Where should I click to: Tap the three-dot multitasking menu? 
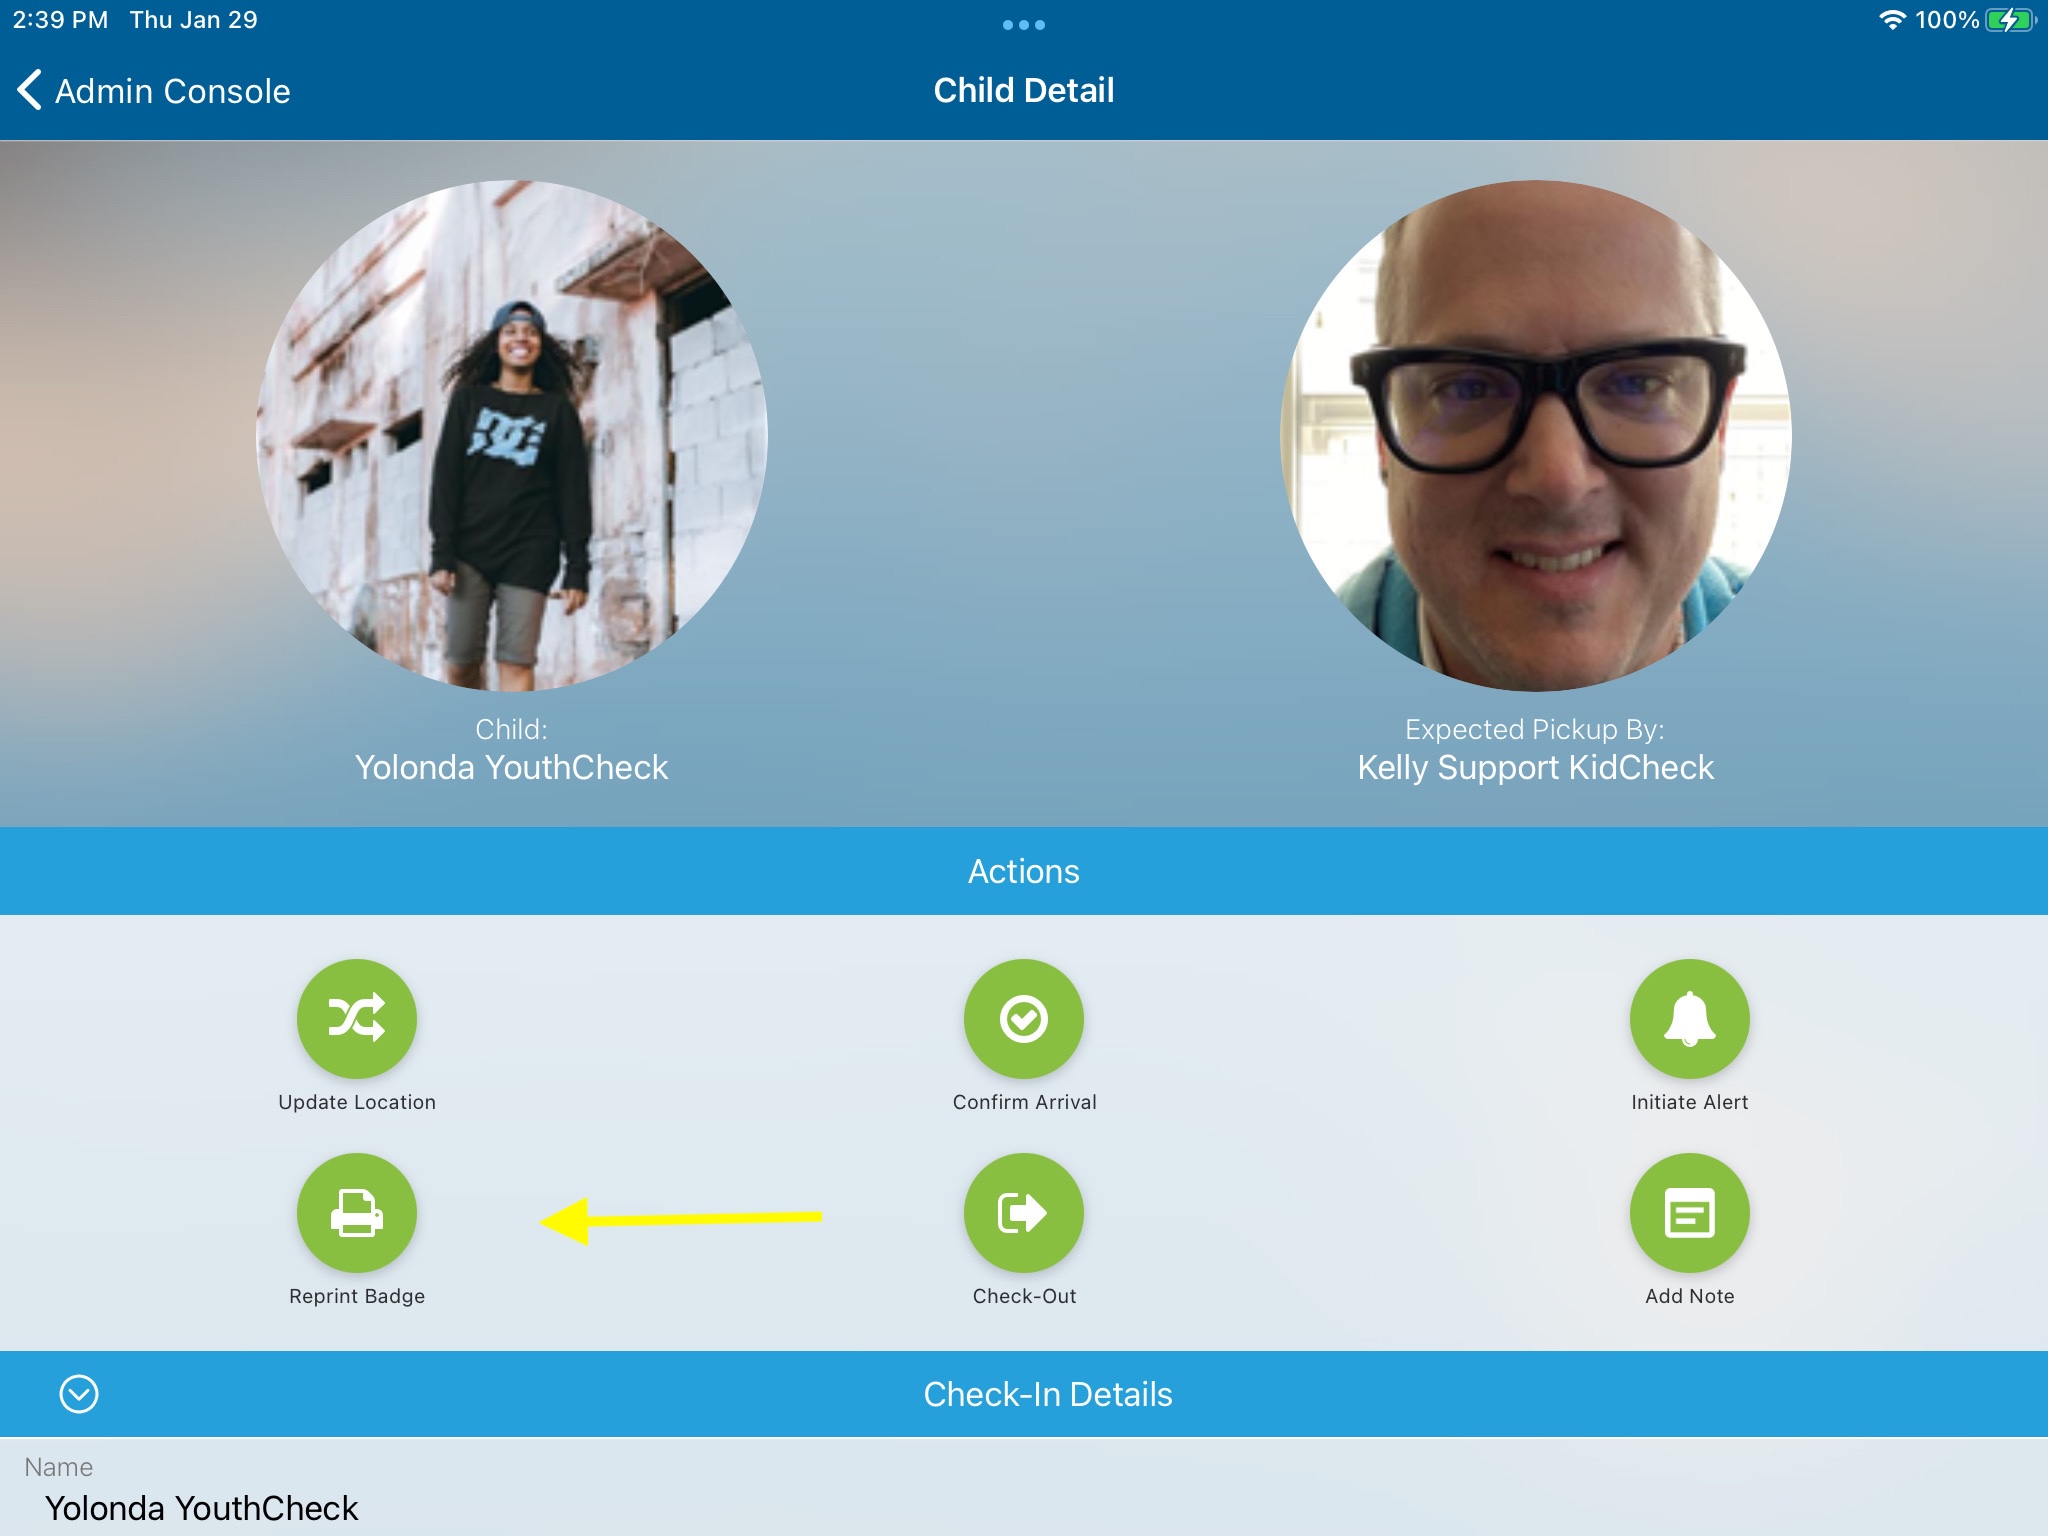1023,25
